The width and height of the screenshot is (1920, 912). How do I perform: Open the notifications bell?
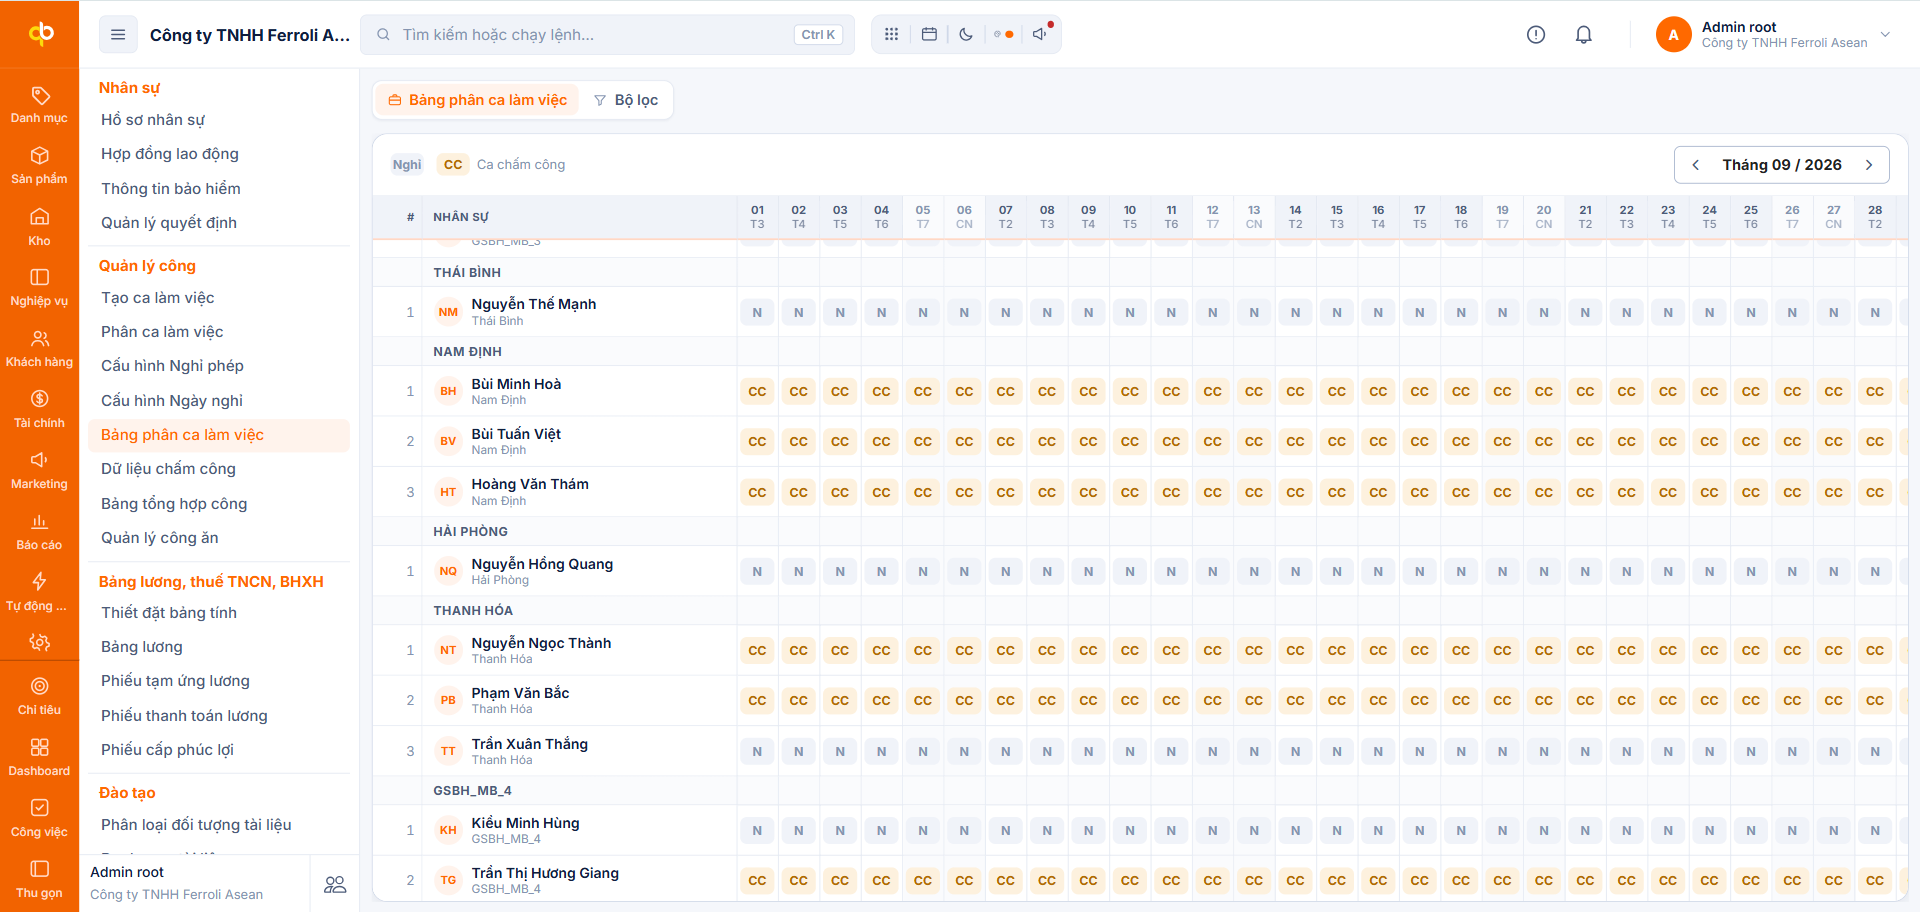pyautogui.click(x=1584, y=35)
